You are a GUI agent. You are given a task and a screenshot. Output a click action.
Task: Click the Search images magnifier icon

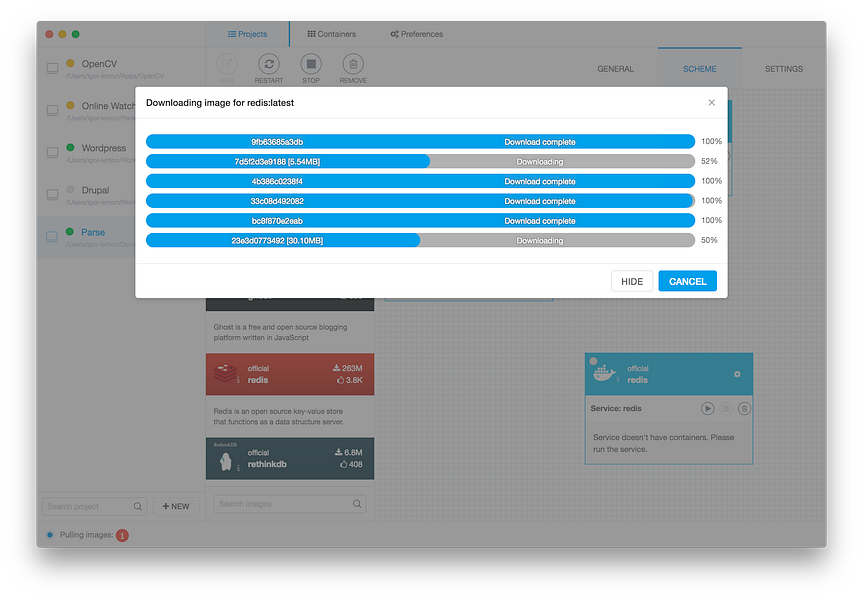357,504
